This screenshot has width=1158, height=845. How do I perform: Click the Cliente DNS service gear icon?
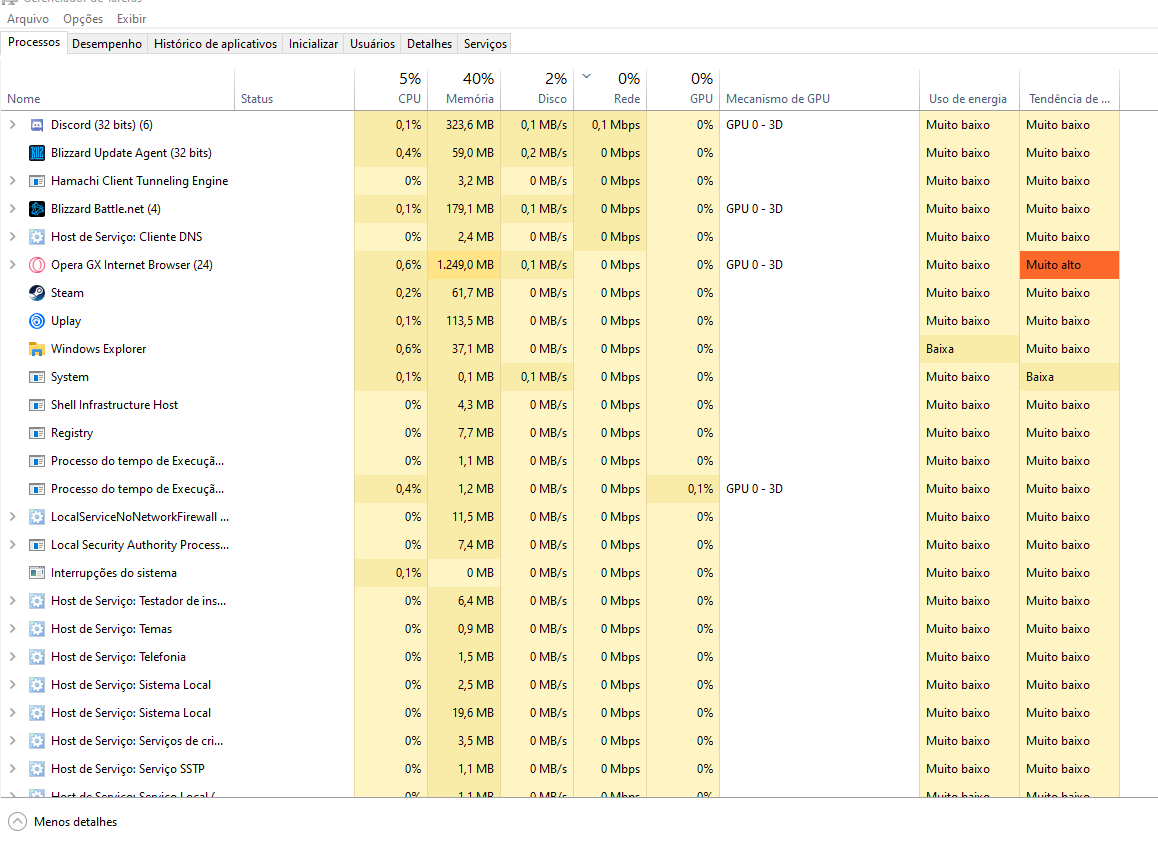pyautogui.click(x=37, y=237)
